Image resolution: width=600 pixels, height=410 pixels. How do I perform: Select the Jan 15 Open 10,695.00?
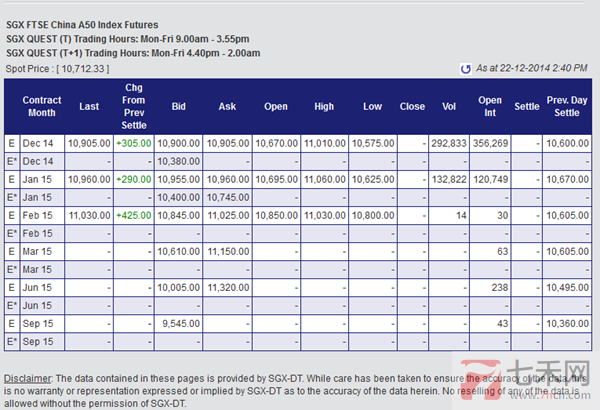(x=277, y=180)
